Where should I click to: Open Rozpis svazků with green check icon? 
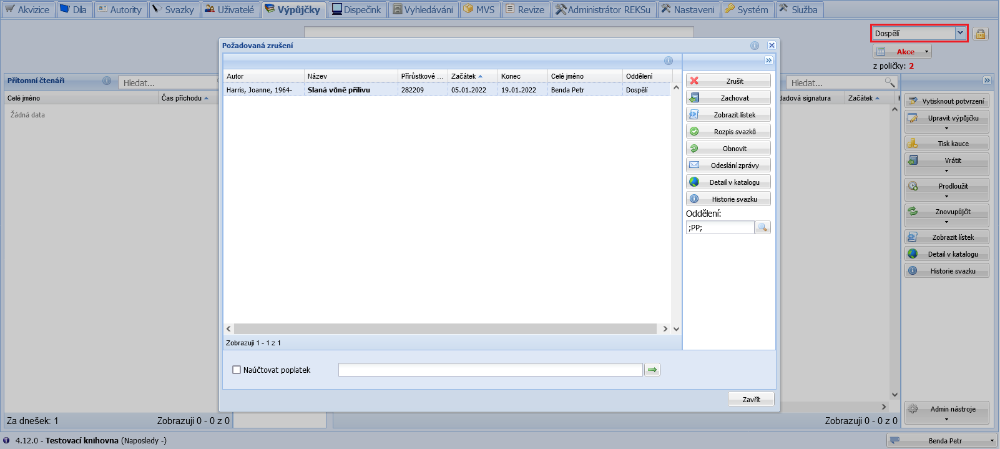click(x=727, y=131)
